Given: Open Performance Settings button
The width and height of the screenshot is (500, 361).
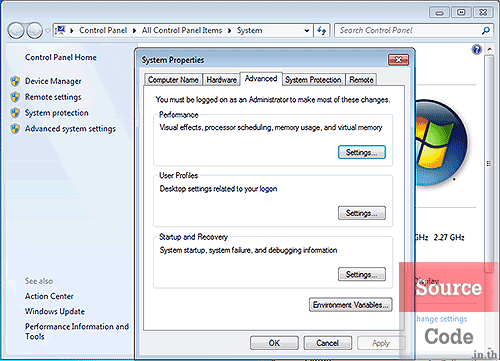Looking at the screenshot, I should tap(362, 152).
